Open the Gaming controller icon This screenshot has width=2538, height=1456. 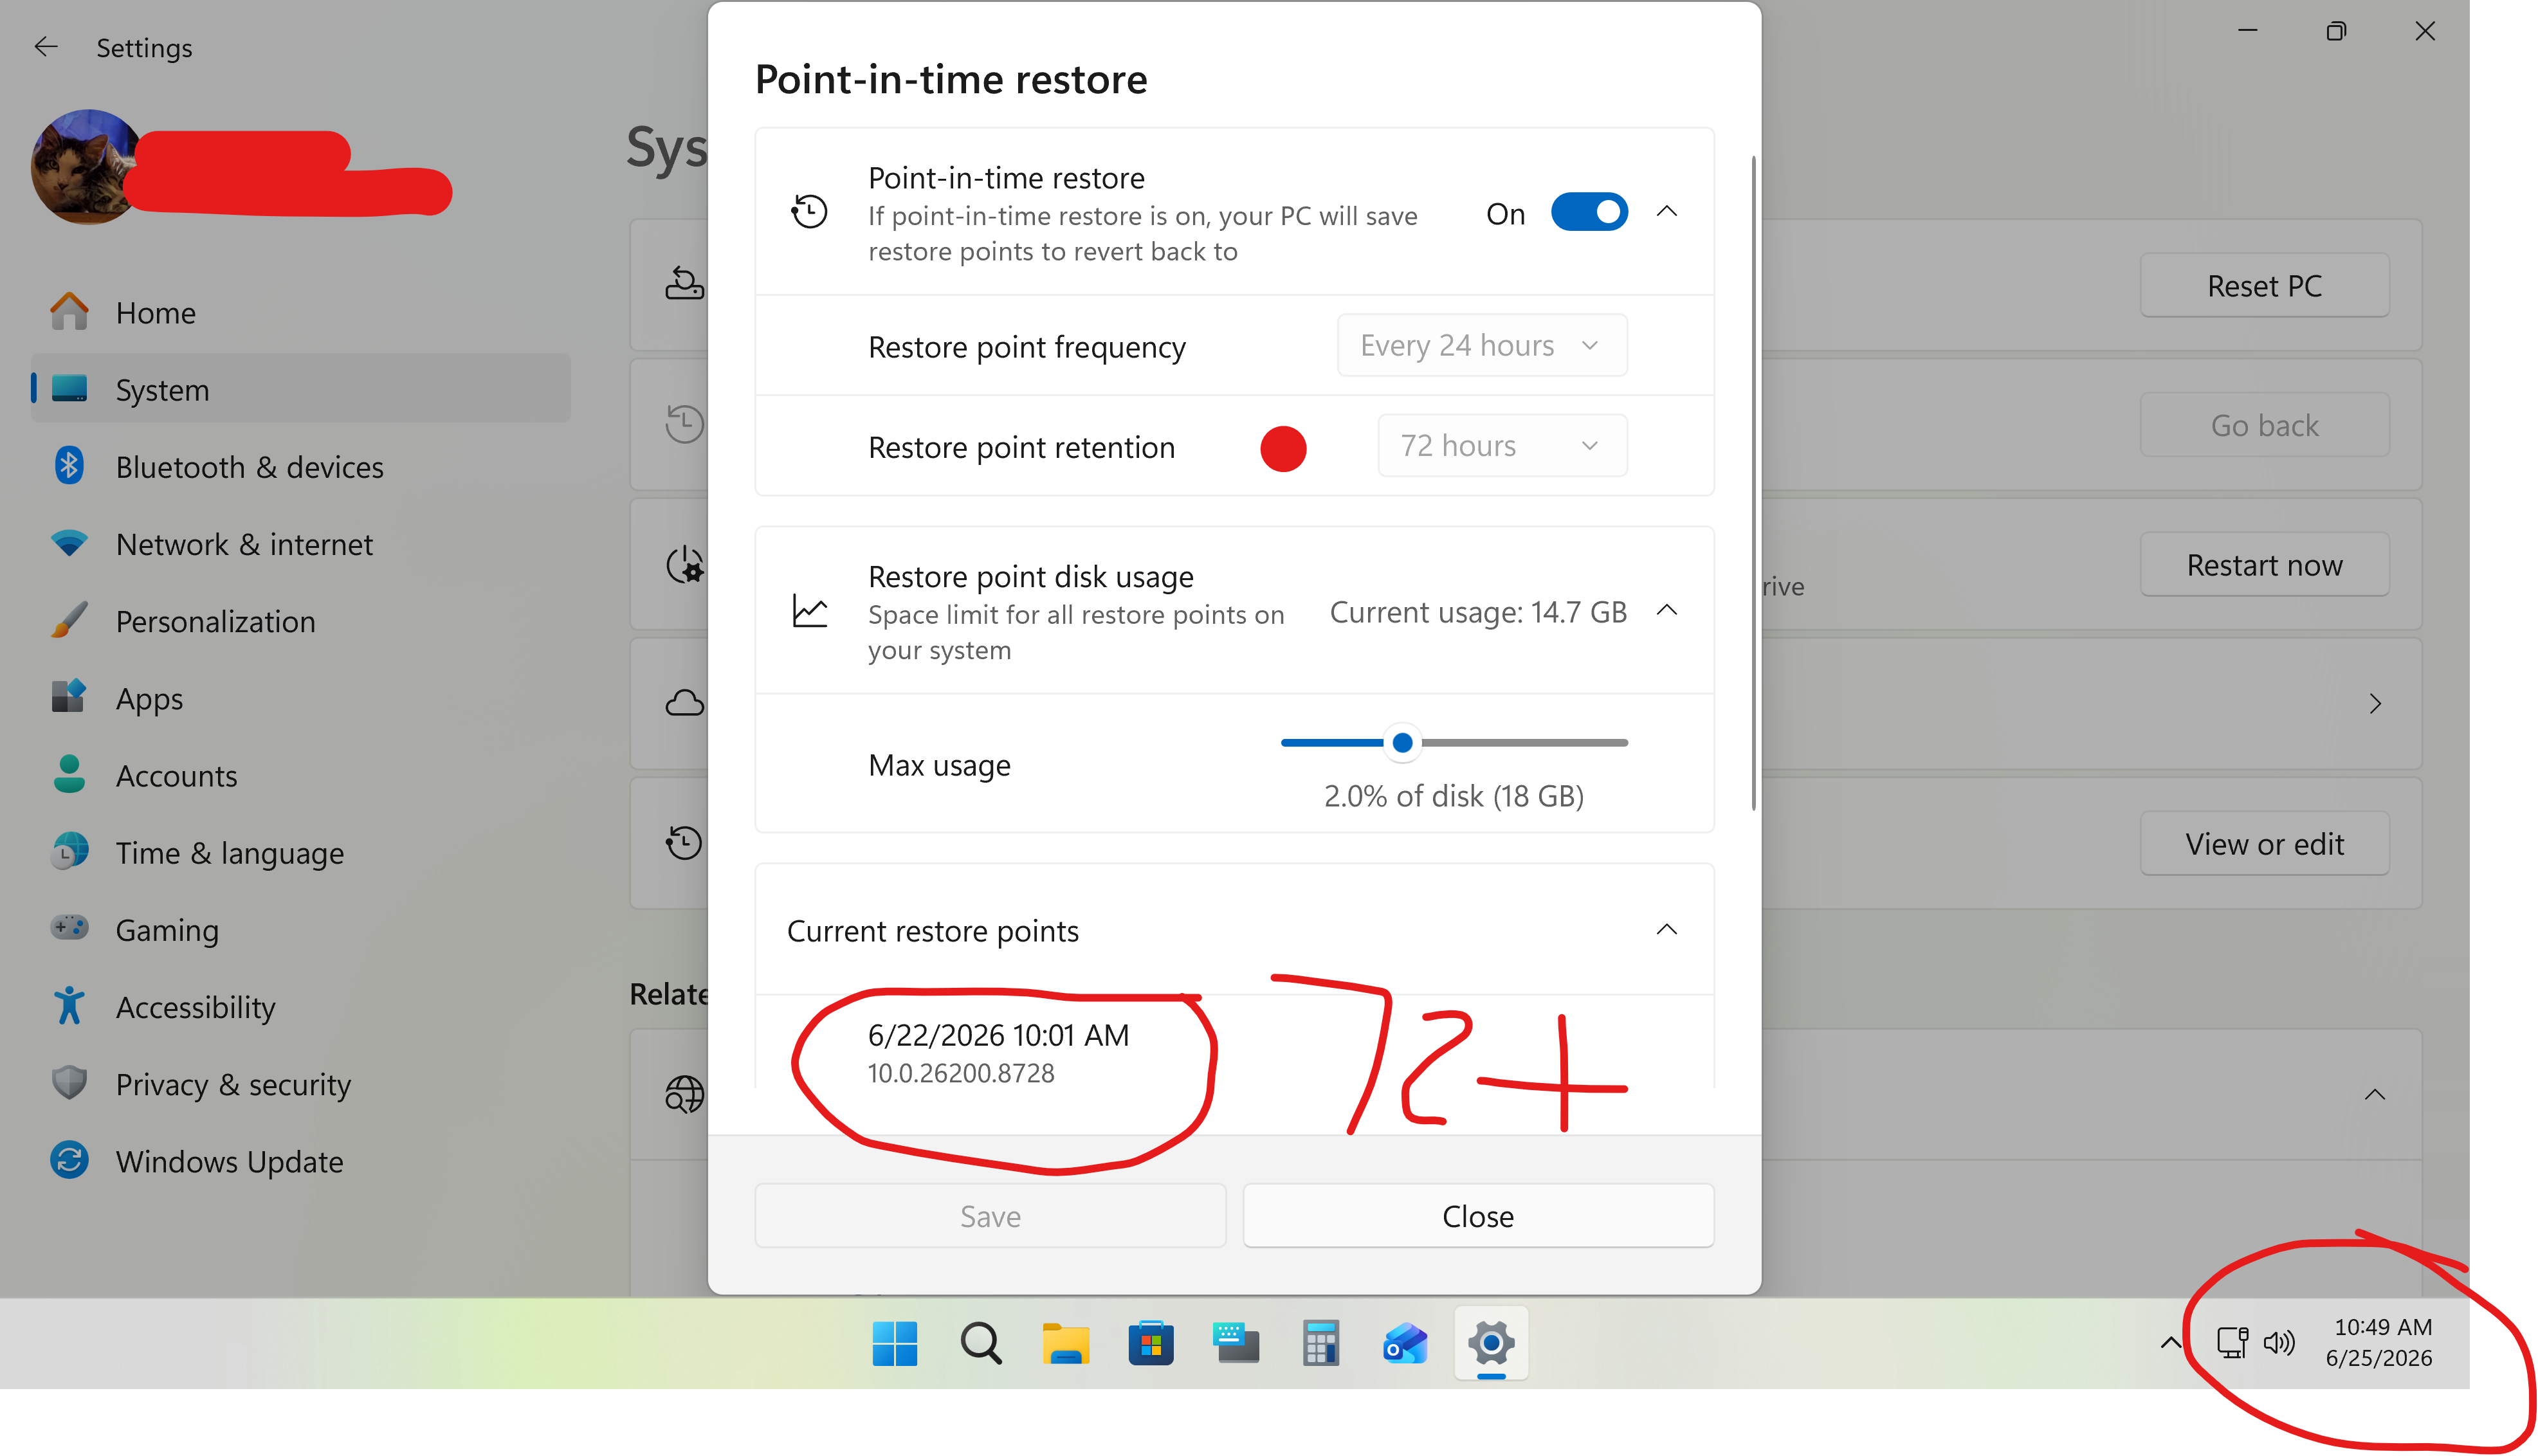pos(69,928)
